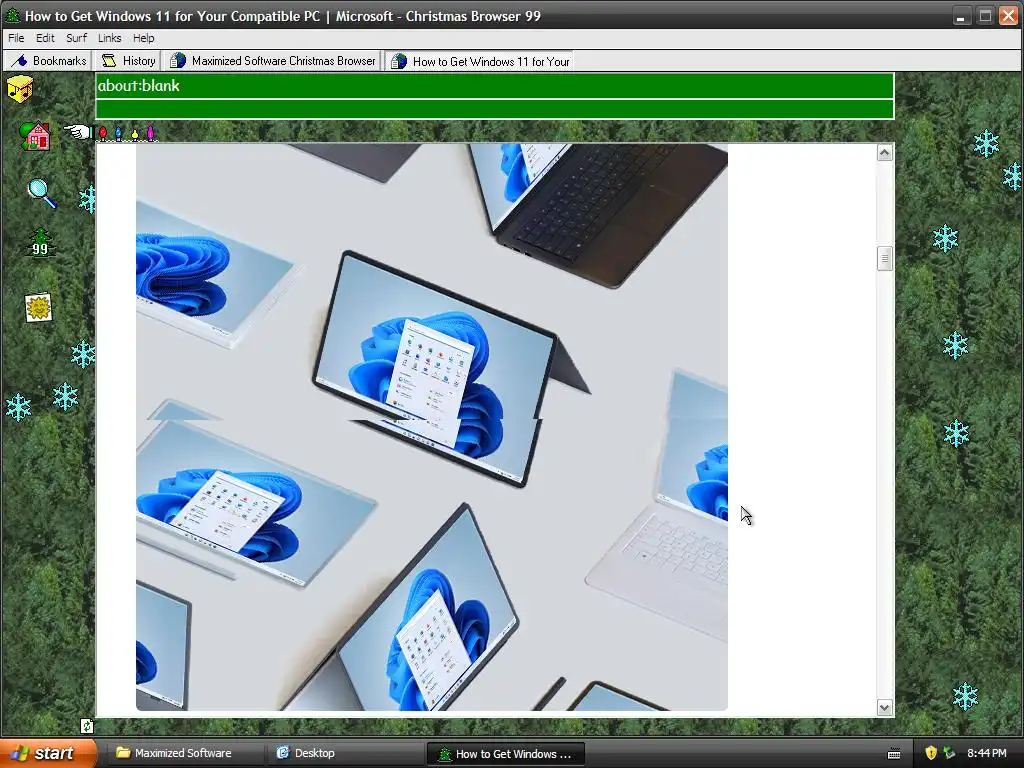
Task: Click the 8:44 PM clock
Action: pos(987,753)
